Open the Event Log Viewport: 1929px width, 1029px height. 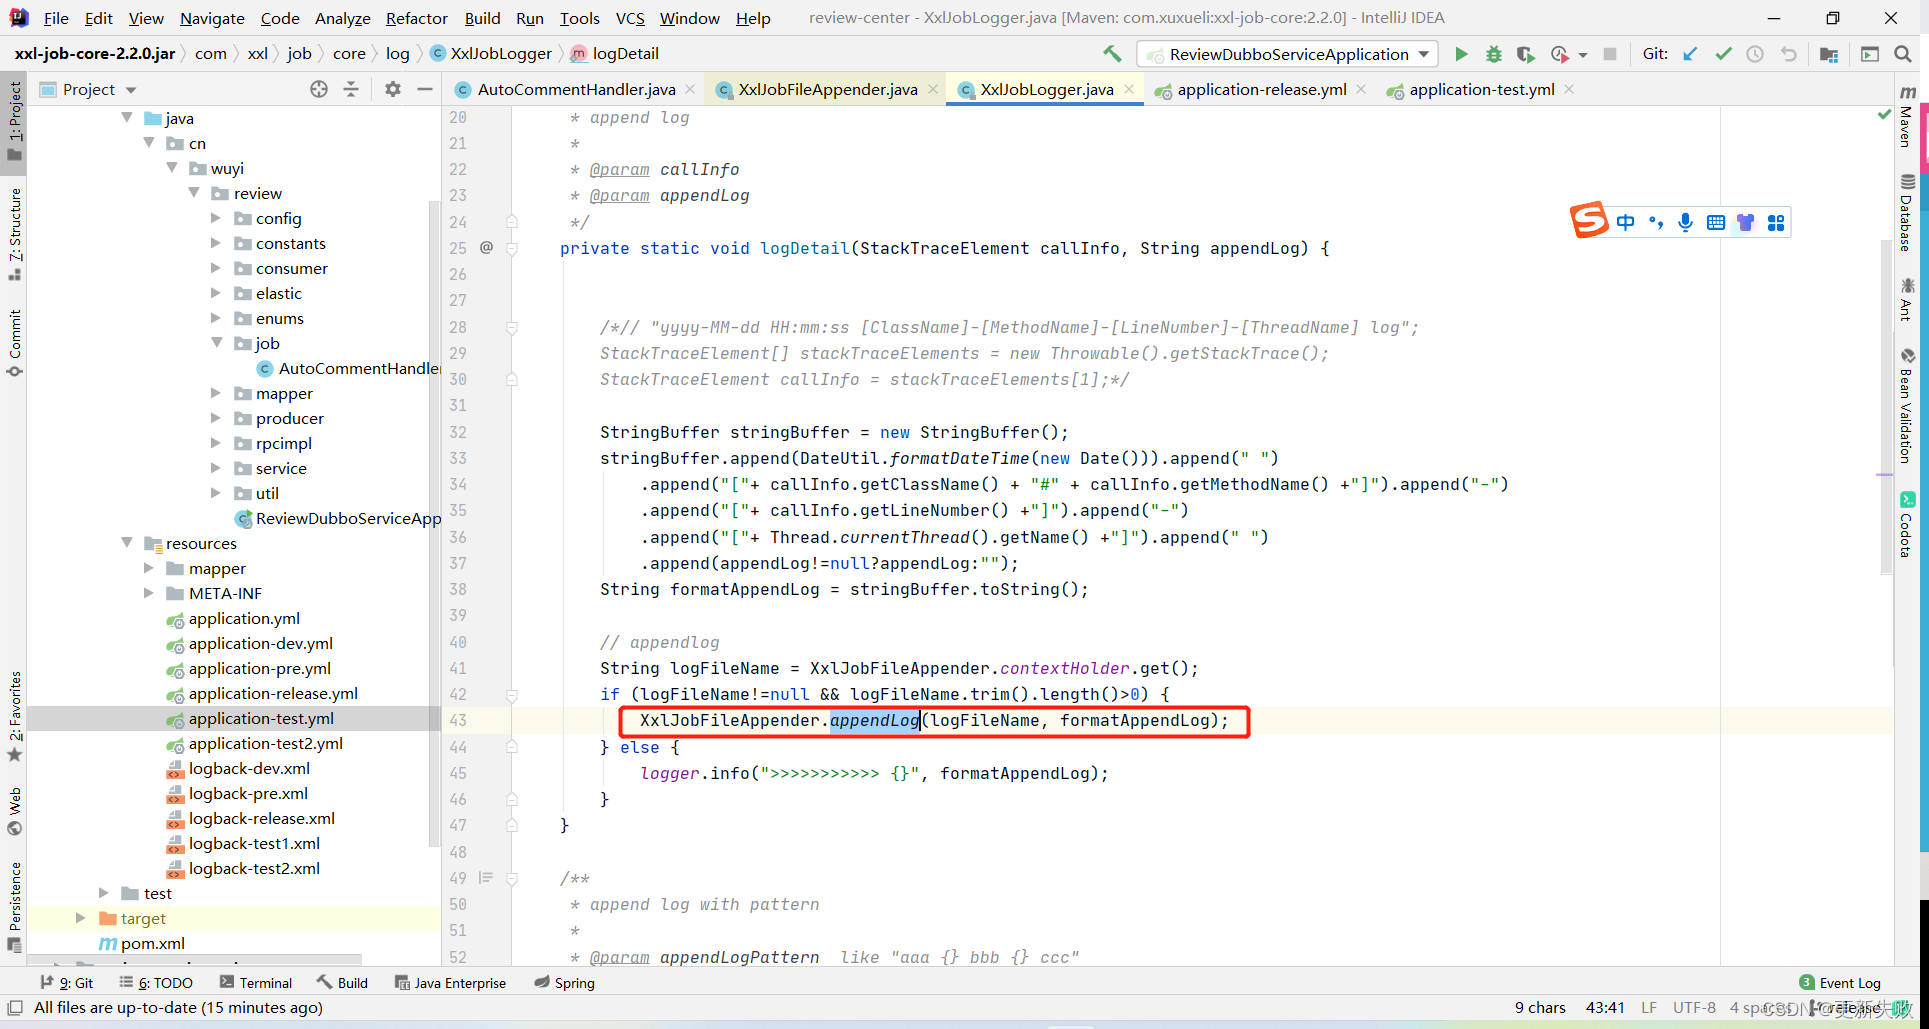(1840, 983)
